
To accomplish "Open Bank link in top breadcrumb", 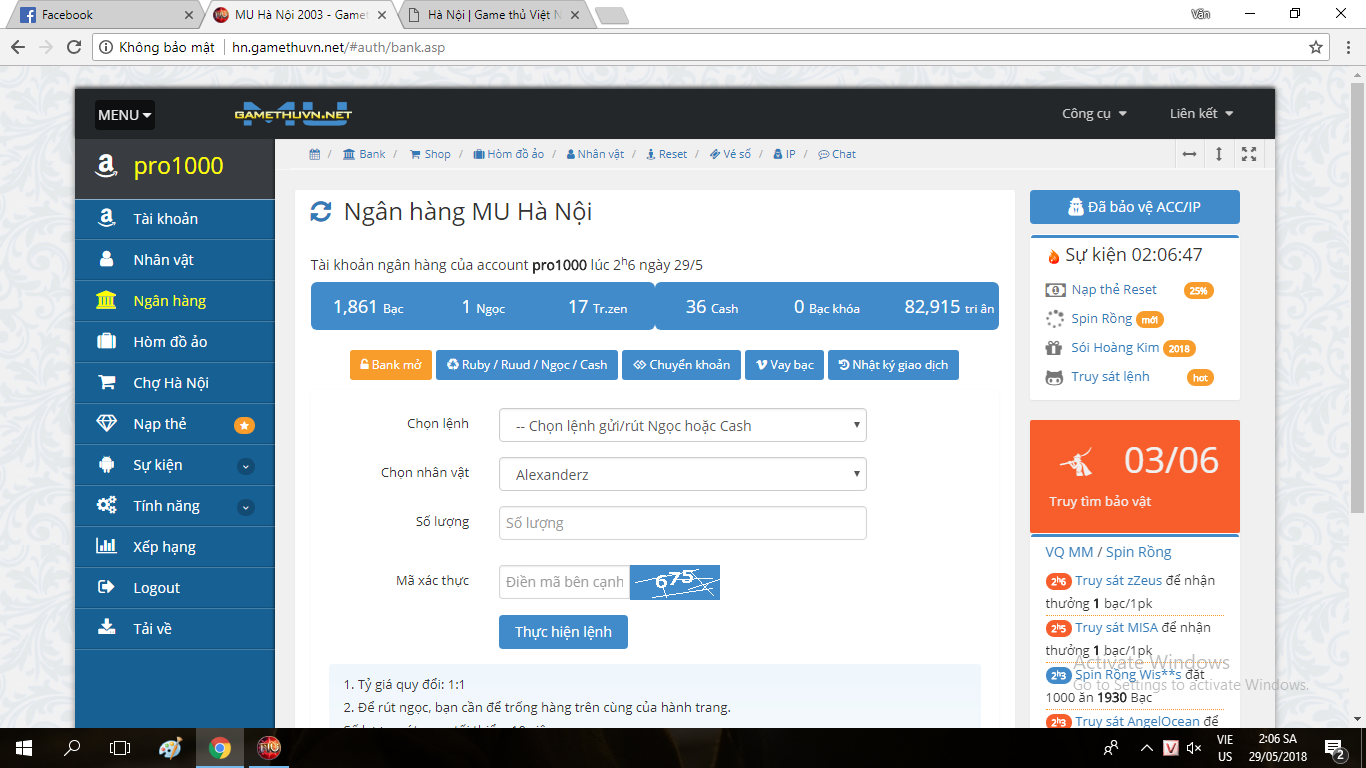I will (364, 154).
